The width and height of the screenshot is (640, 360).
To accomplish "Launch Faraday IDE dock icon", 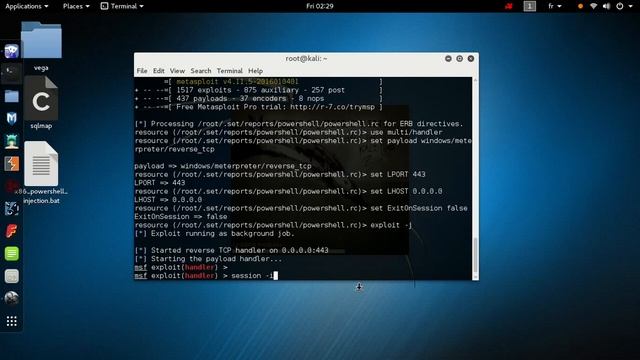I will (11, 231).
